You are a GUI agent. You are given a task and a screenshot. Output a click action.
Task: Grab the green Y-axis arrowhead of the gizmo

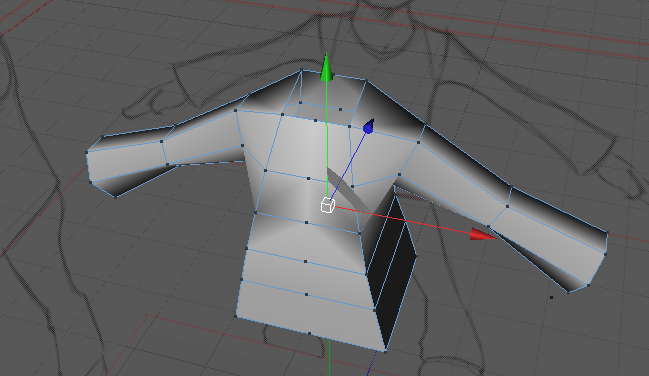[327, 67]
